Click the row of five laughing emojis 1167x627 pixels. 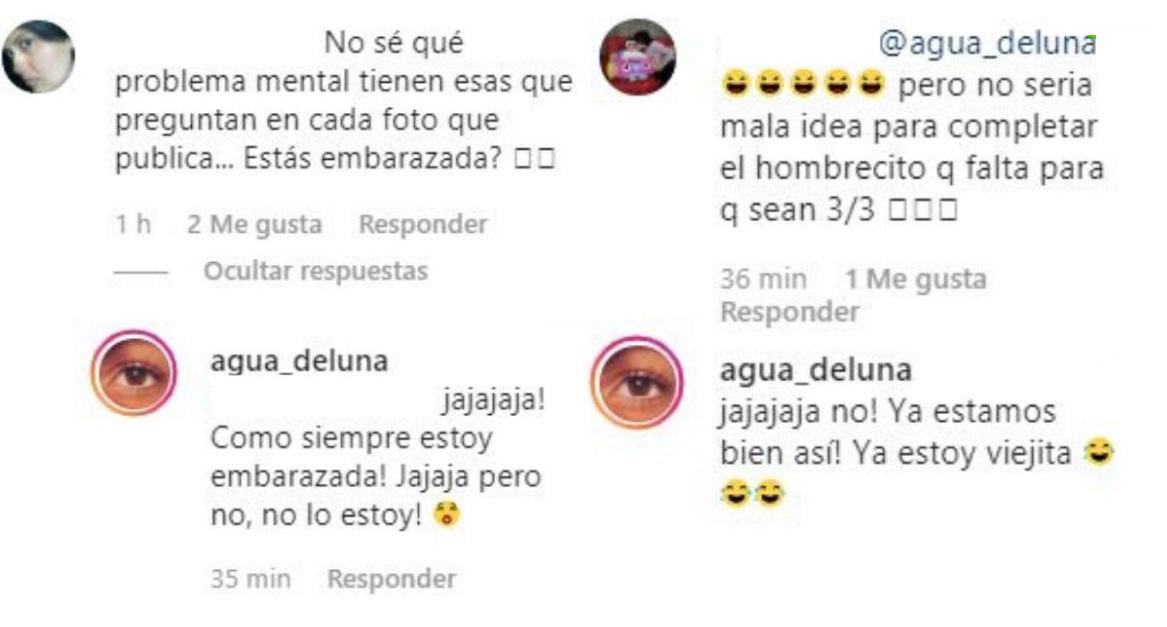pos(803,83)
